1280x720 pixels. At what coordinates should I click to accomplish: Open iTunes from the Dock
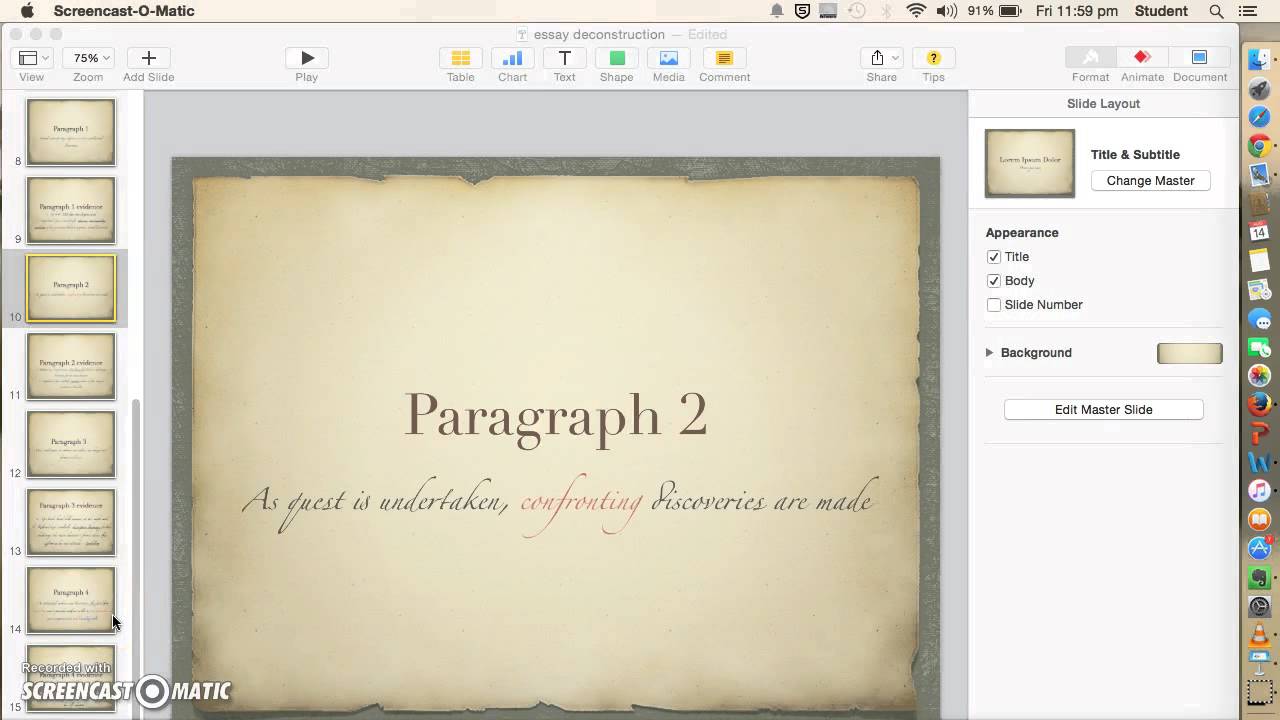[1259, 491]
